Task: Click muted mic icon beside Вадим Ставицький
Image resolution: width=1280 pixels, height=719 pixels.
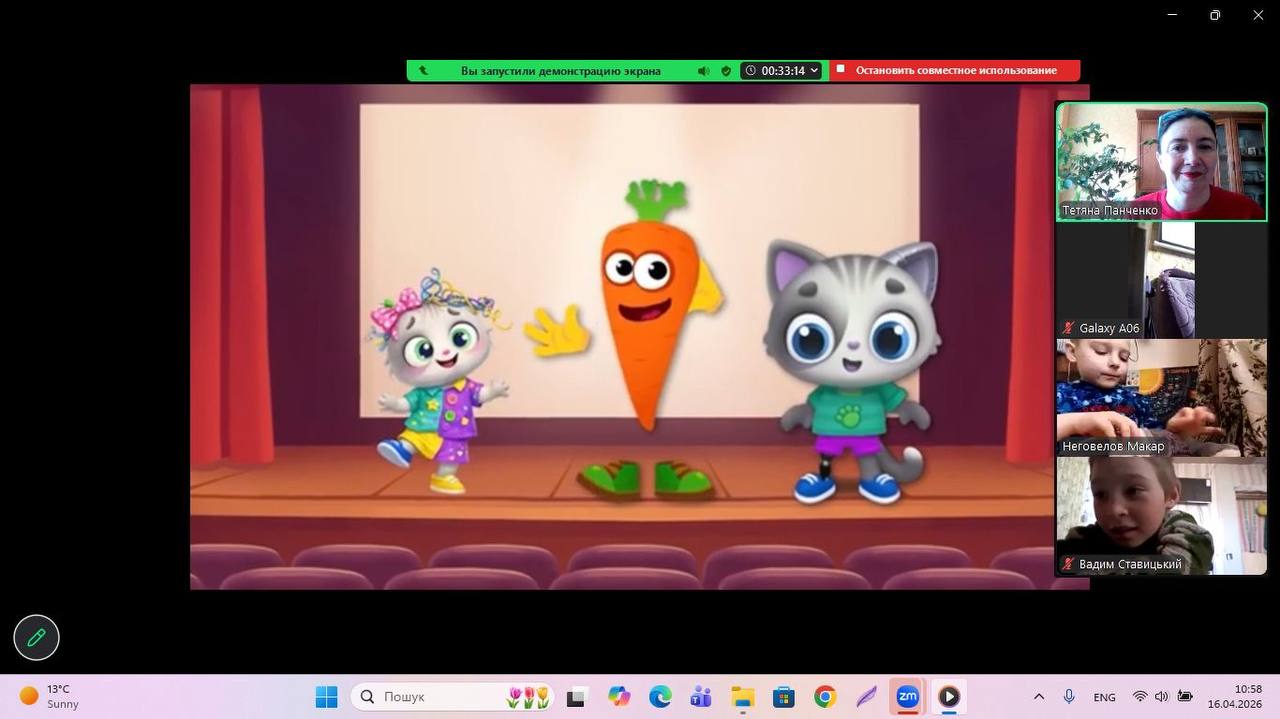Action: (x=1068, y=565)
